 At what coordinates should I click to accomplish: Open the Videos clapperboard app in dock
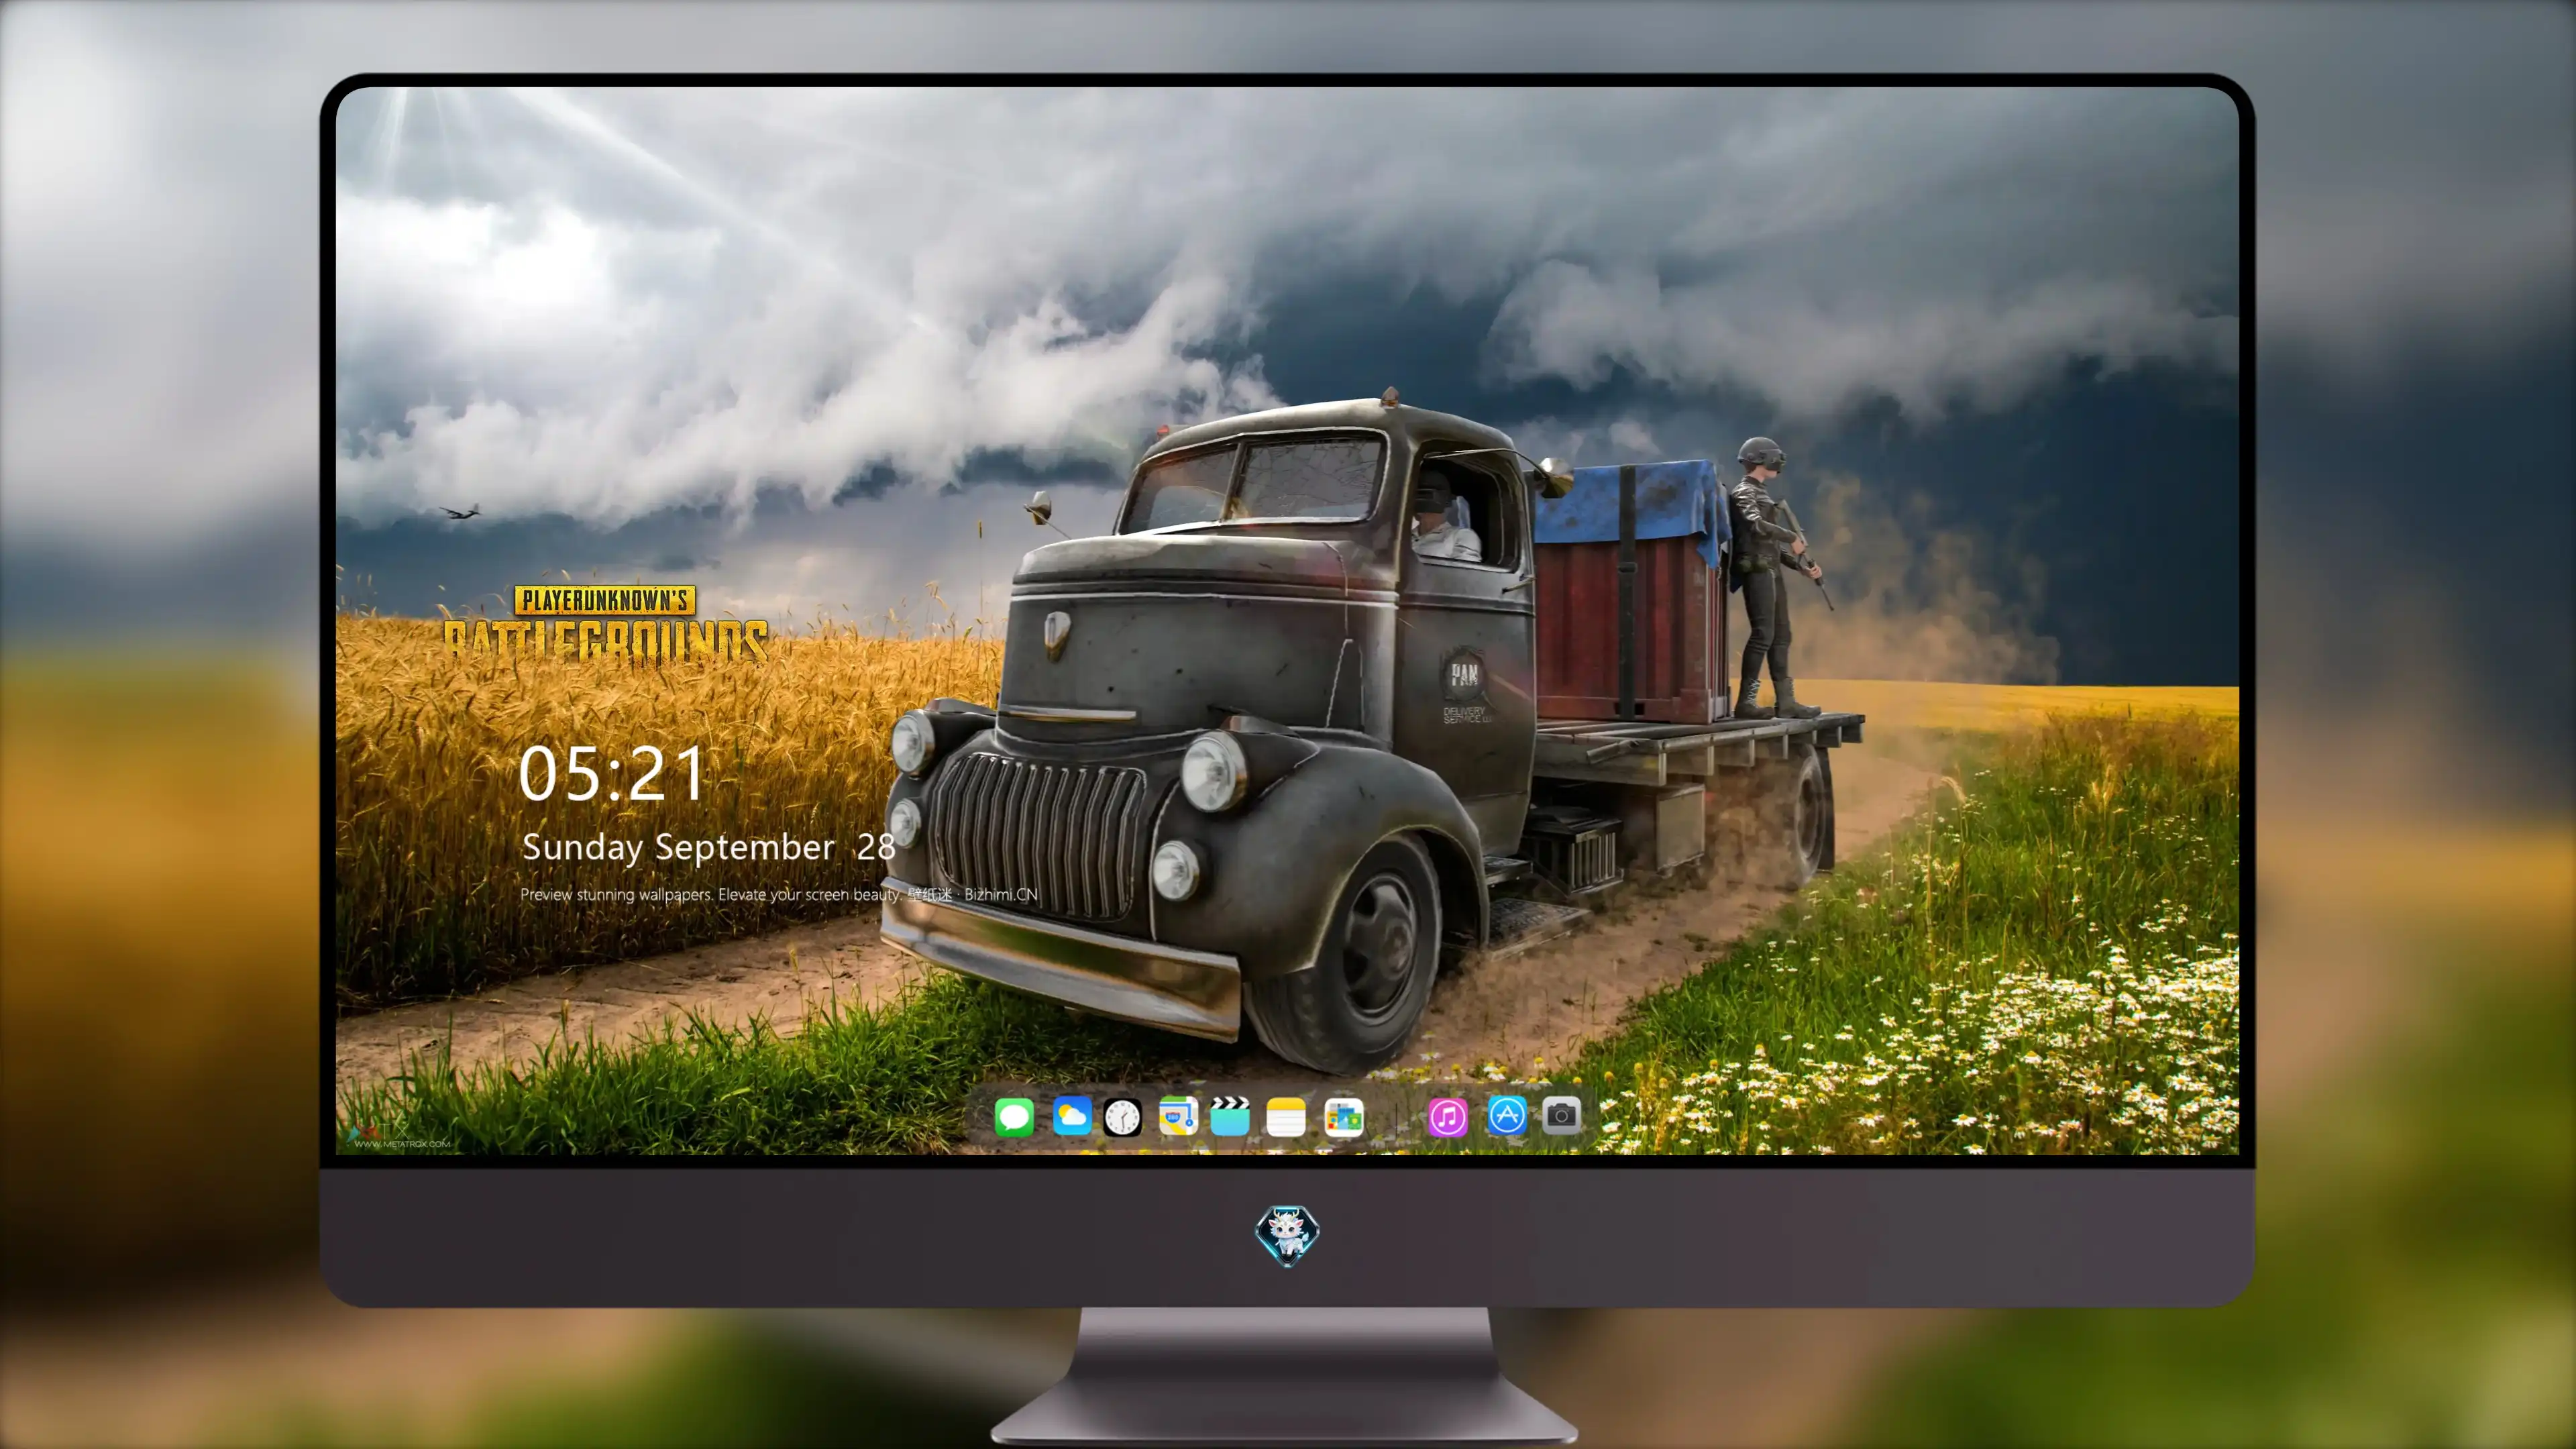1230,1116
